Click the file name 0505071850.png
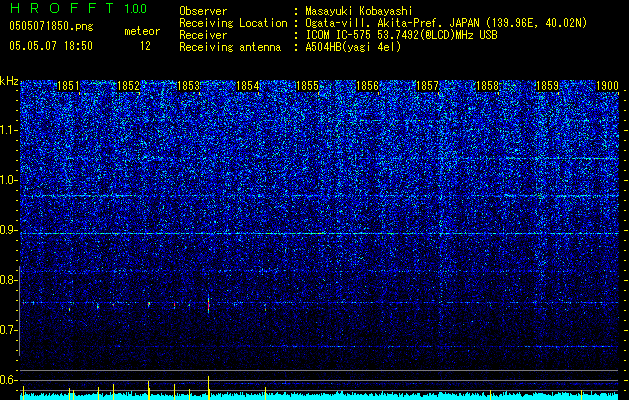The width and height of the screenshot is (629, 400). point(51,27)
